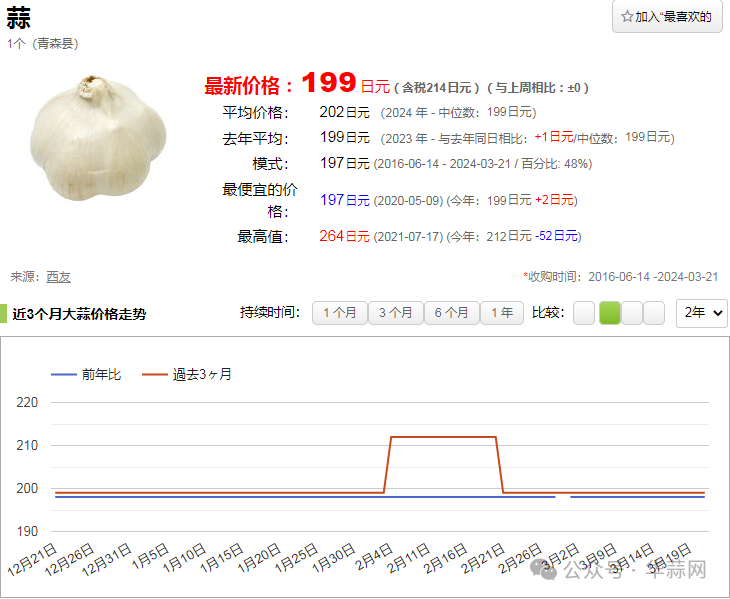Screen dimensions: 730x599
Task: Click the blue 前年比 legend line icon
Action: tap(63, 375)
